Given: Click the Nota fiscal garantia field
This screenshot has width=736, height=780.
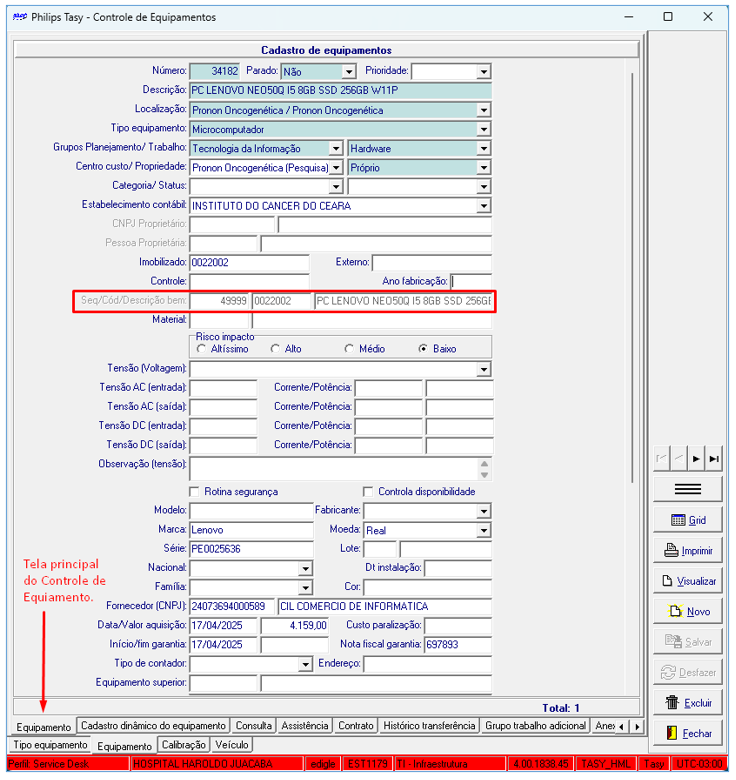Looking at the screenshot, I should tap(458, 645).
